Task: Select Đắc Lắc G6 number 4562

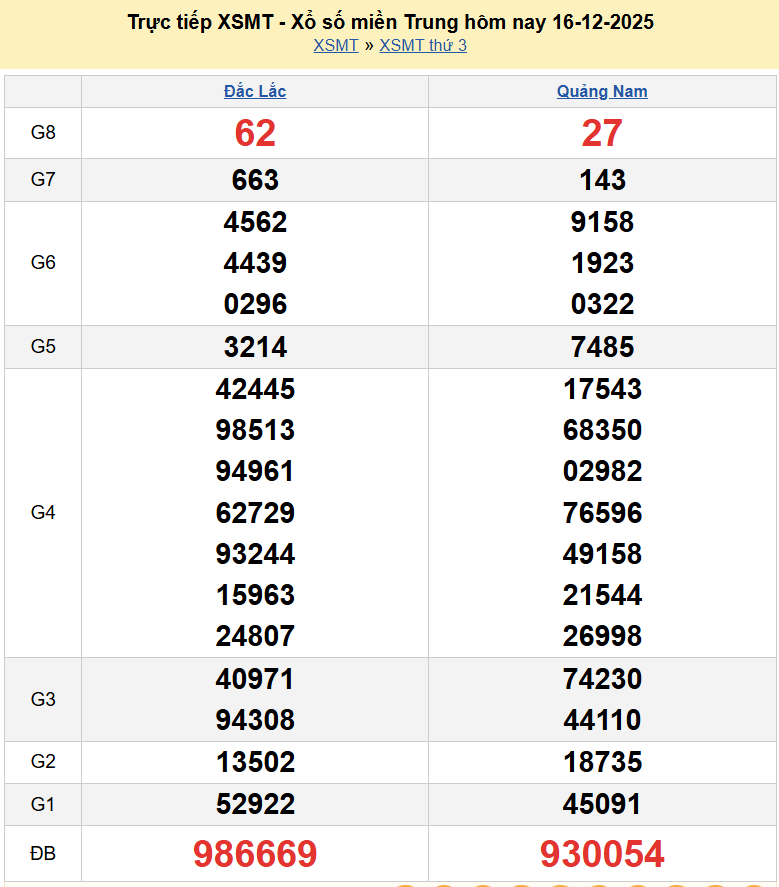Action: point(255,222)
